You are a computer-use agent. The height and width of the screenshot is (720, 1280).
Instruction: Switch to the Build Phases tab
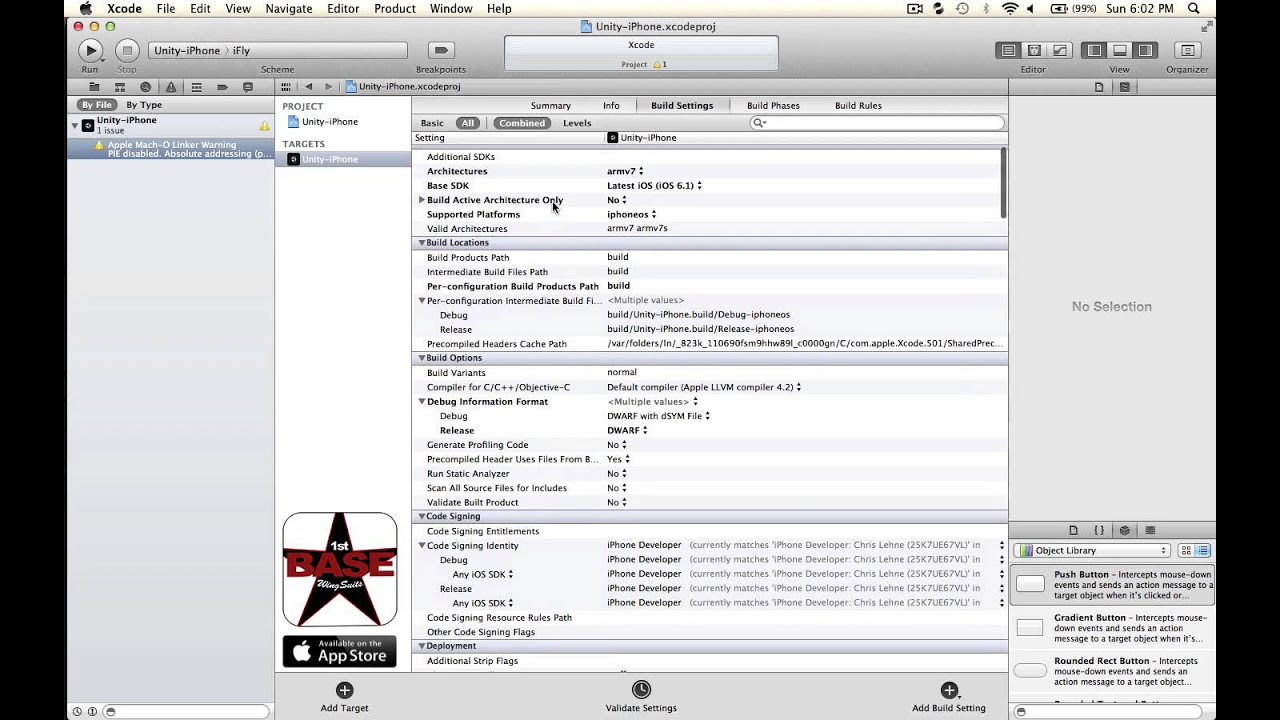click(773, 106)
